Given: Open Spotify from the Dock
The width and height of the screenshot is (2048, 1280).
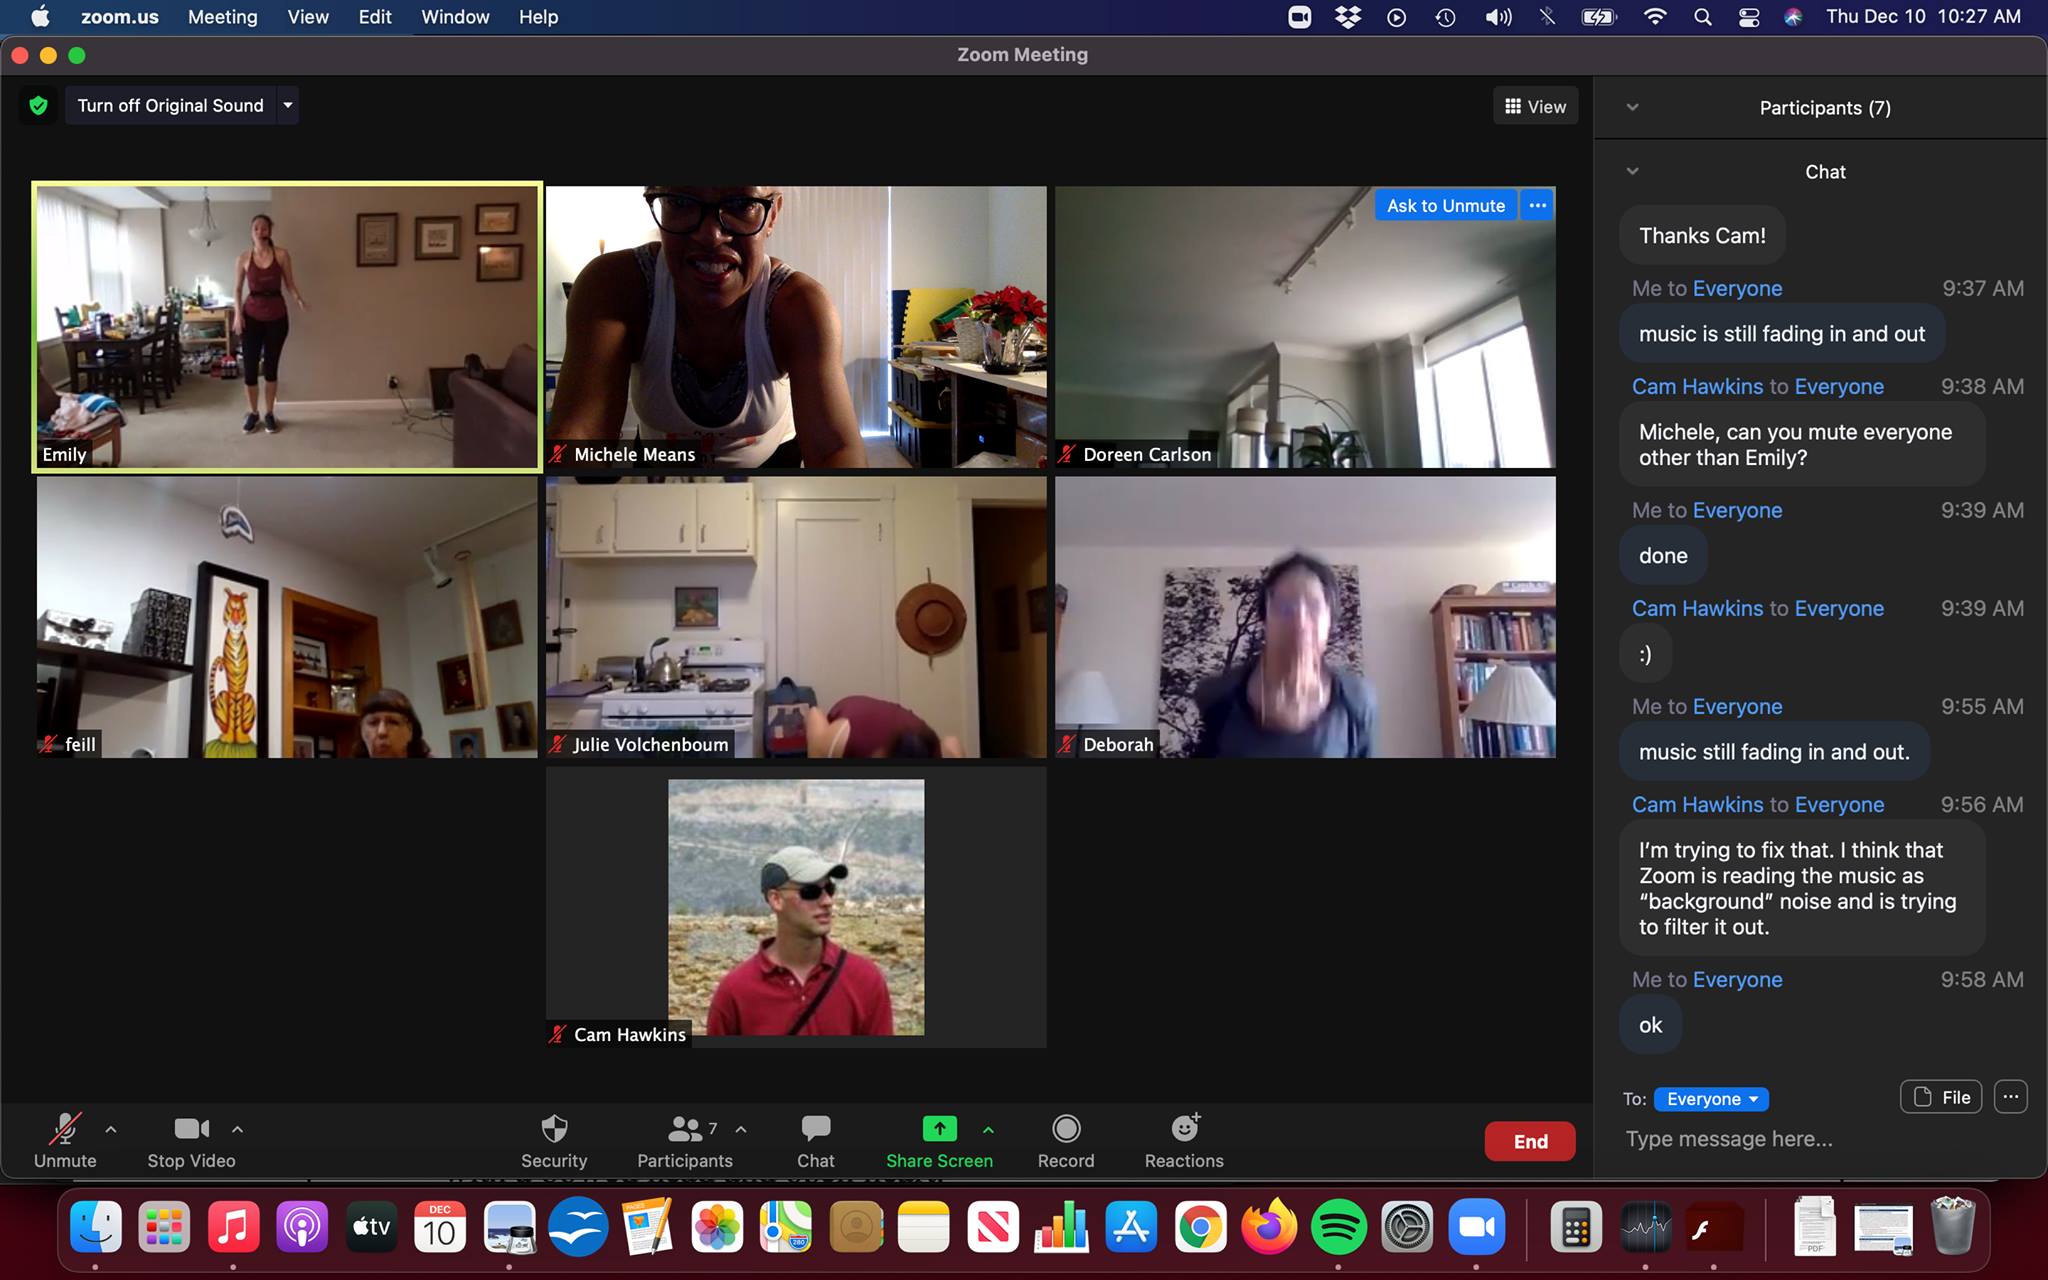Looking at the screenshot, I should point(1338,1228).
